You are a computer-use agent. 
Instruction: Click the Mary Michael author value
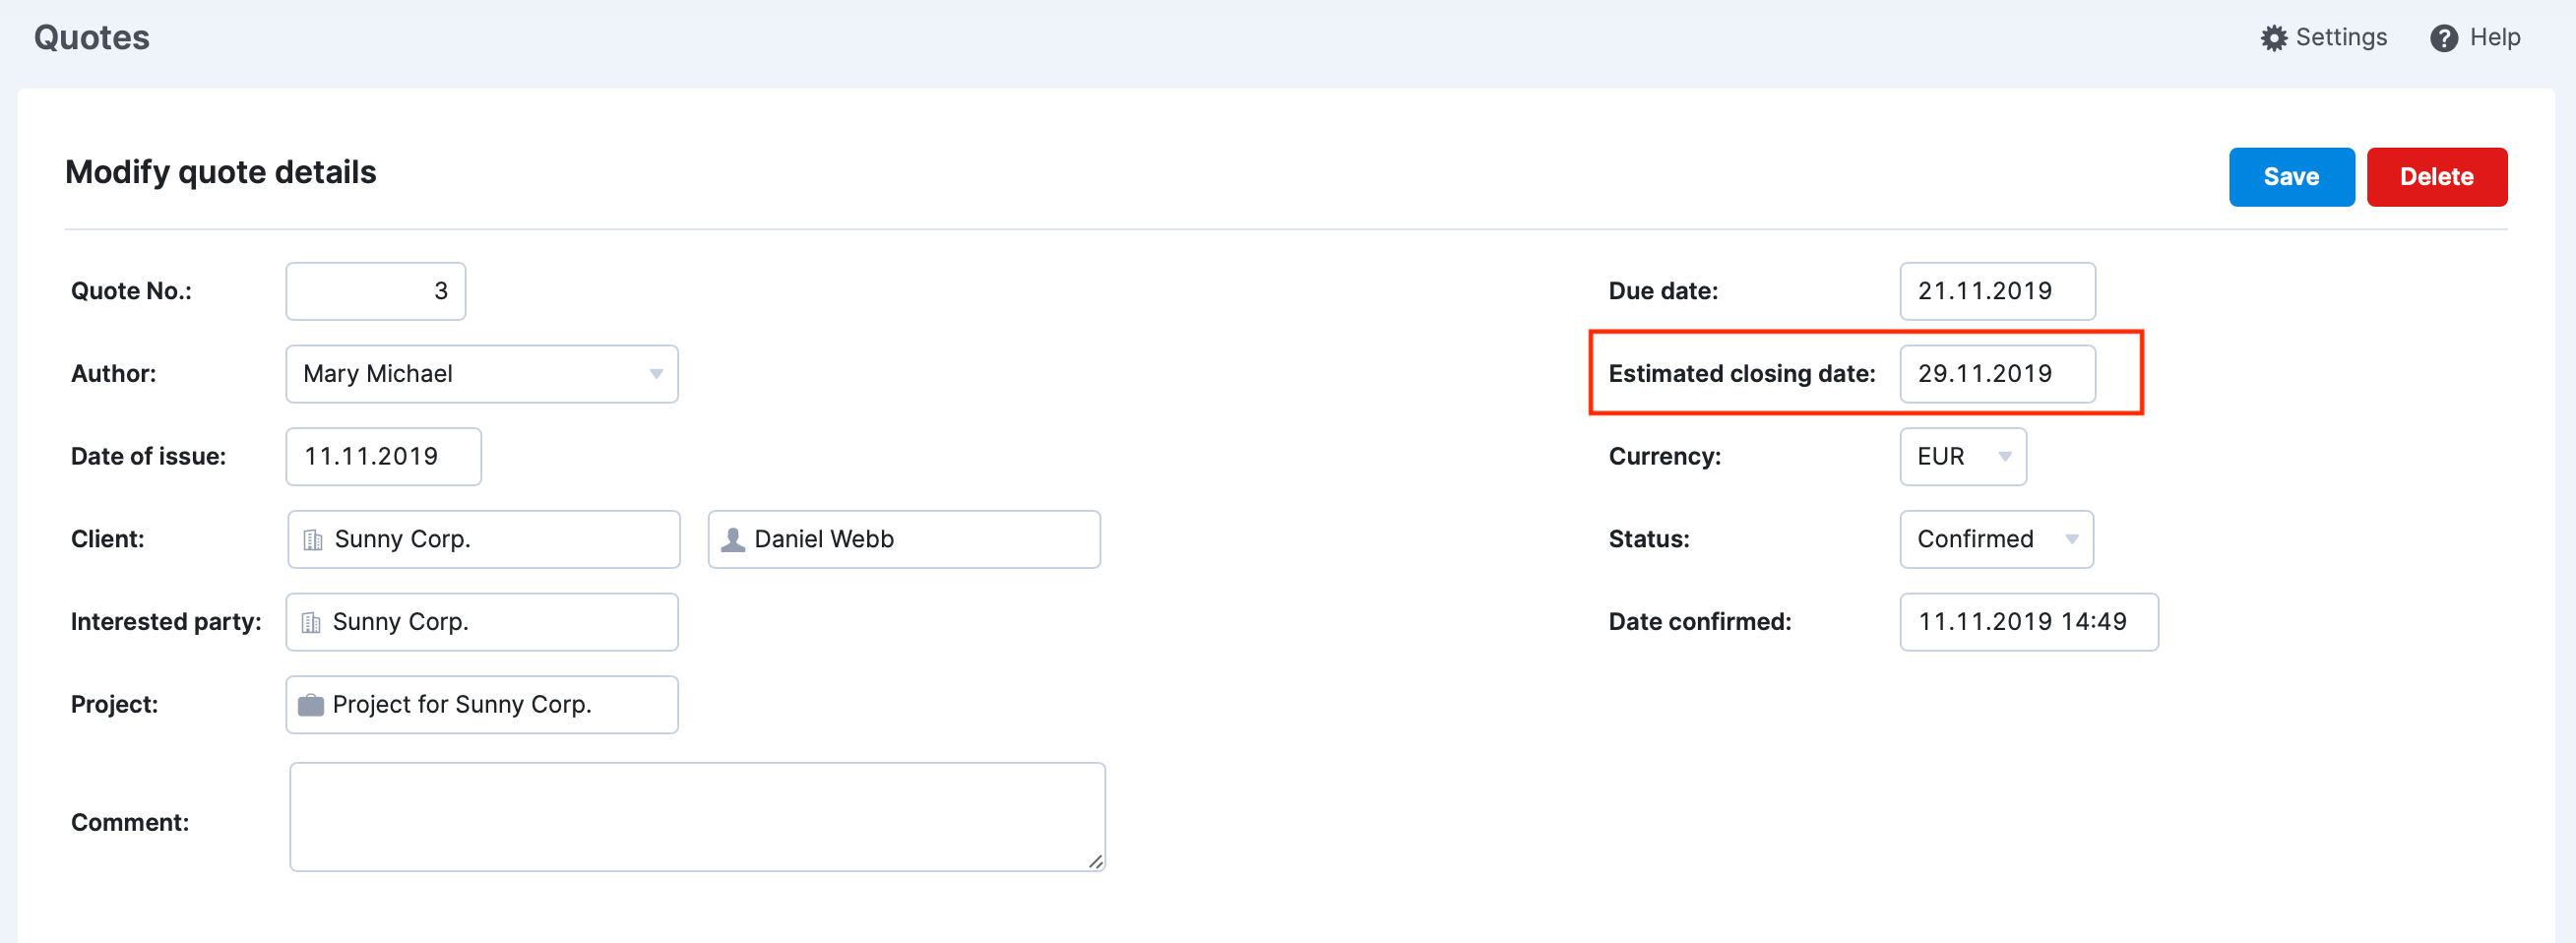click(378, 374)
